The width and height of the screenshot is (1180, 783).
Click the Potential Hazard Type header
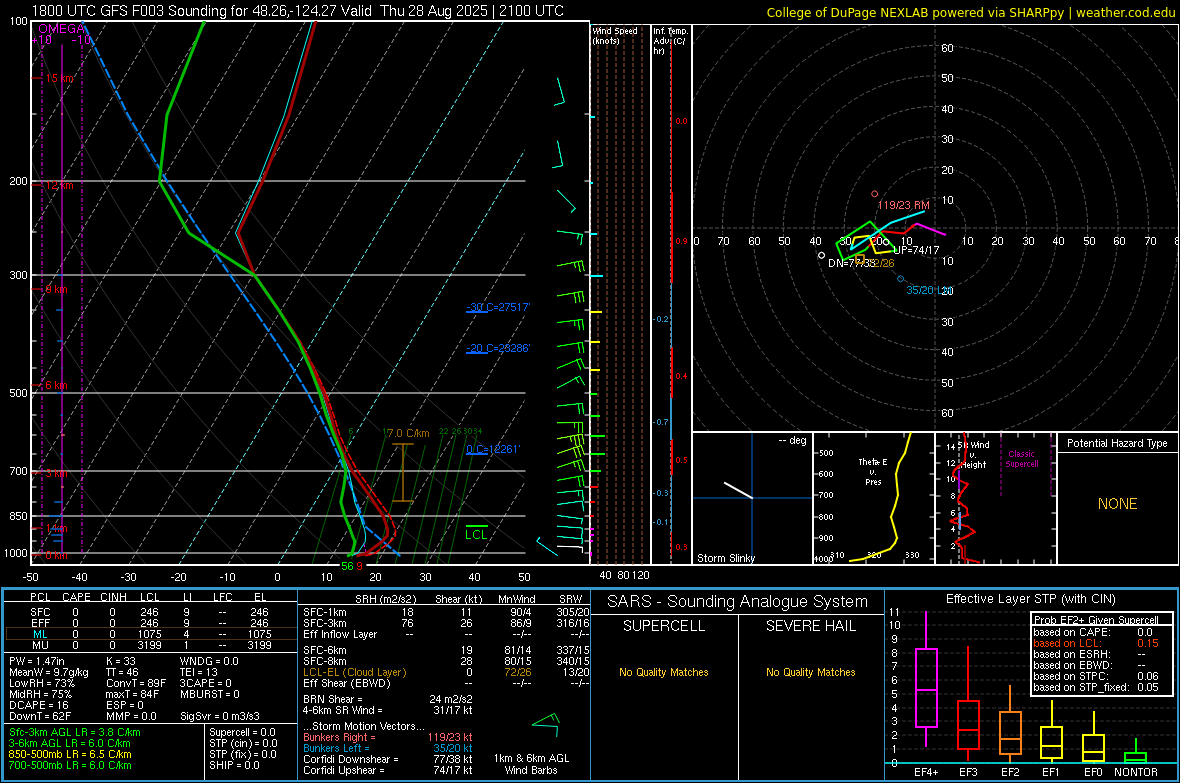(x=1118, y=443)
